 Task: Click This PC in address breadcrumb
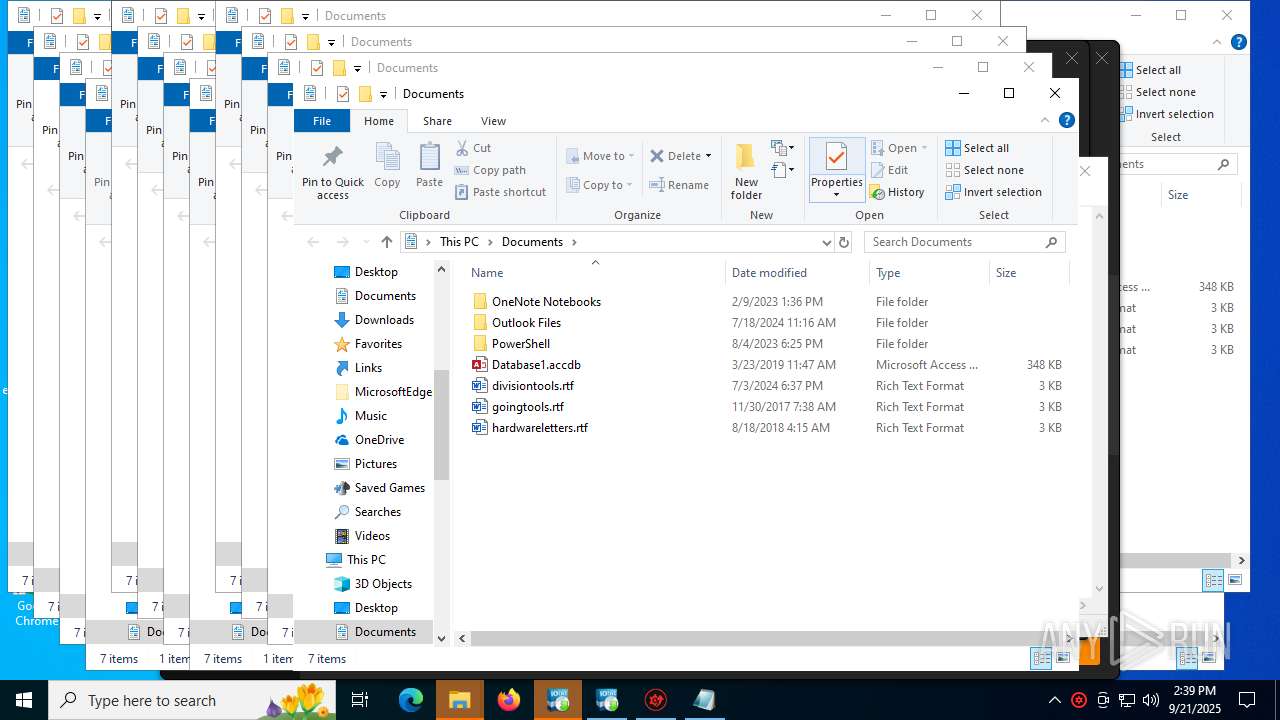pyautogui.click(x=459, y=242)
